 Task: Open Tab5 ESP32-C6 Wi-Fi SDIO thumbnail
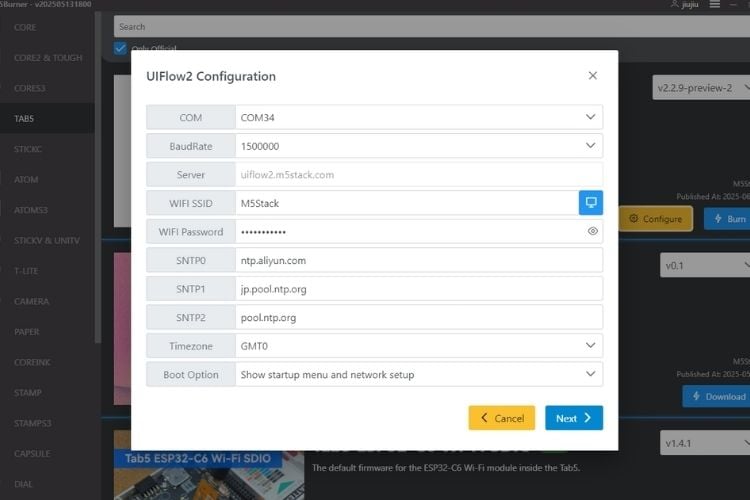[209, 465]
